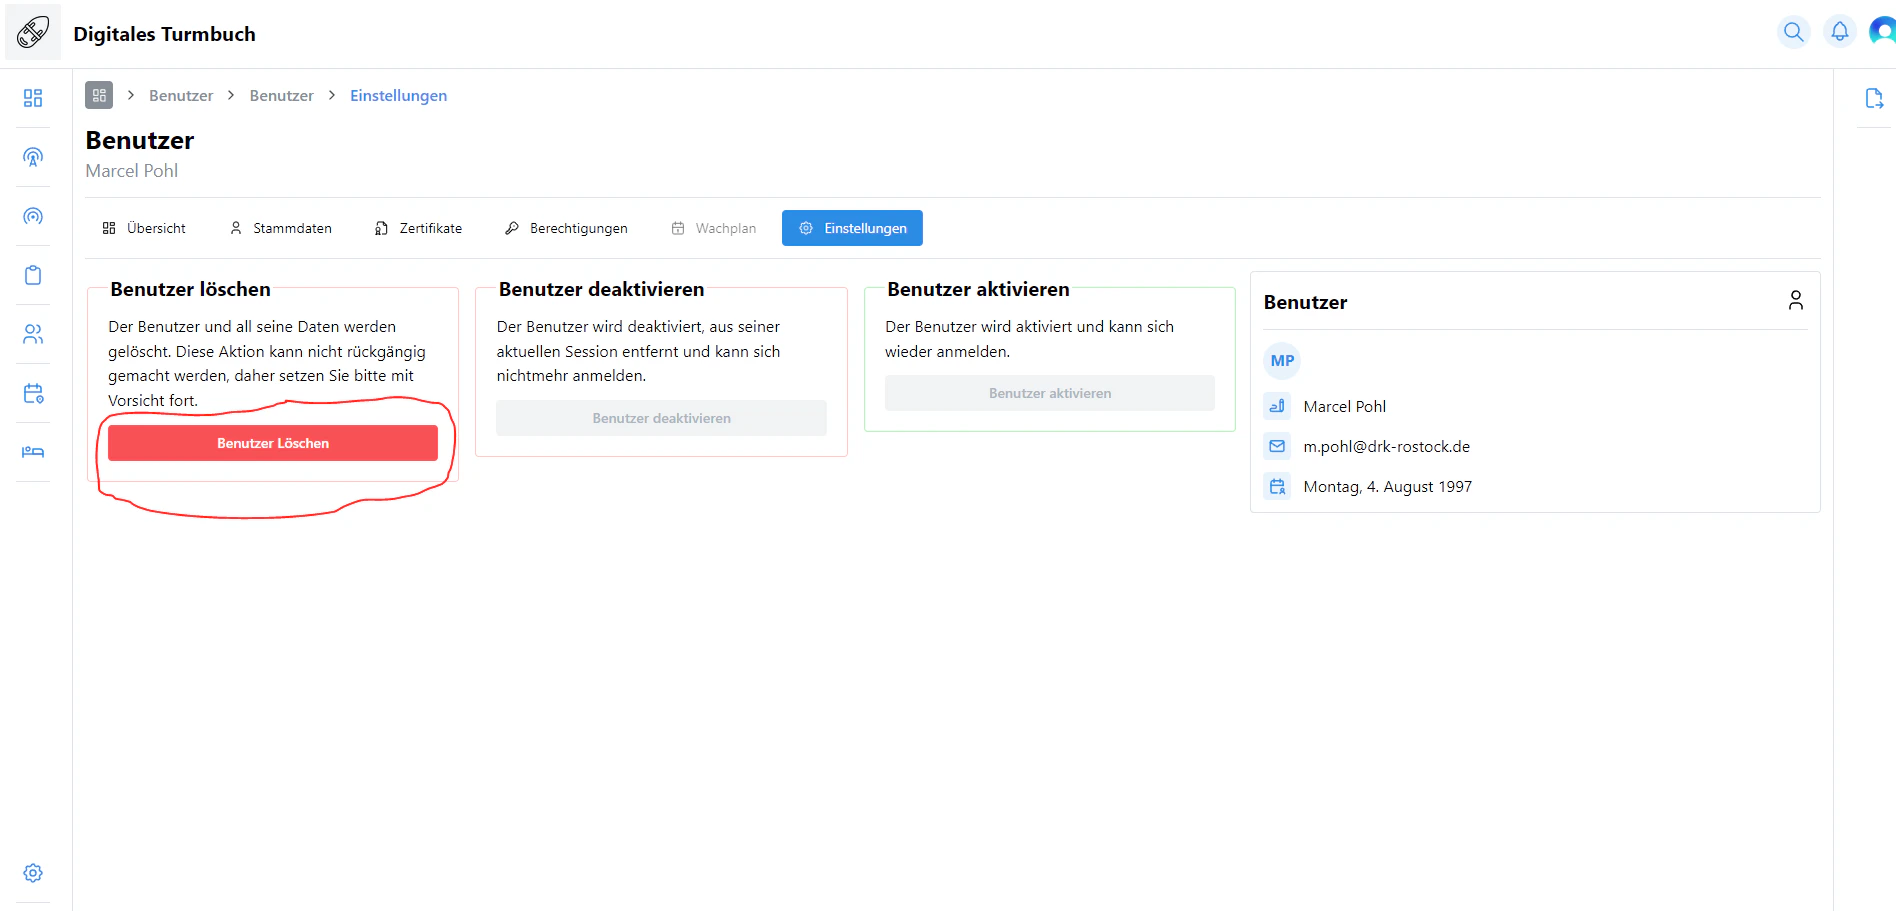This screenshot has height=911, width=1896.
Task: Open the search magnifier icon
Action: [x=1794, y=32]
